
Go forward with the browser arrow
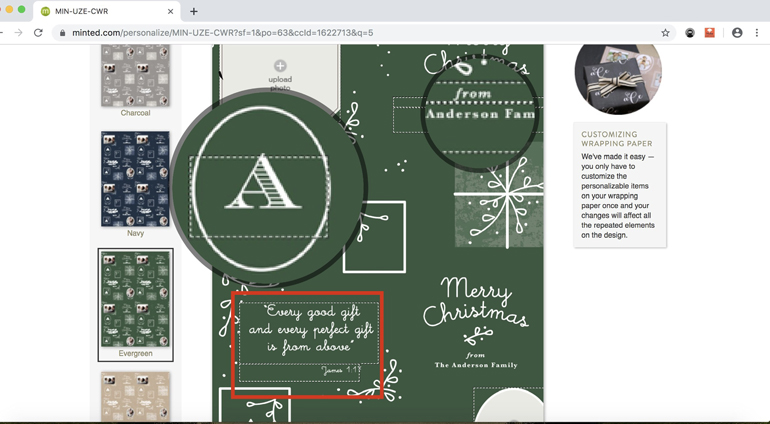tap(18, 33)
